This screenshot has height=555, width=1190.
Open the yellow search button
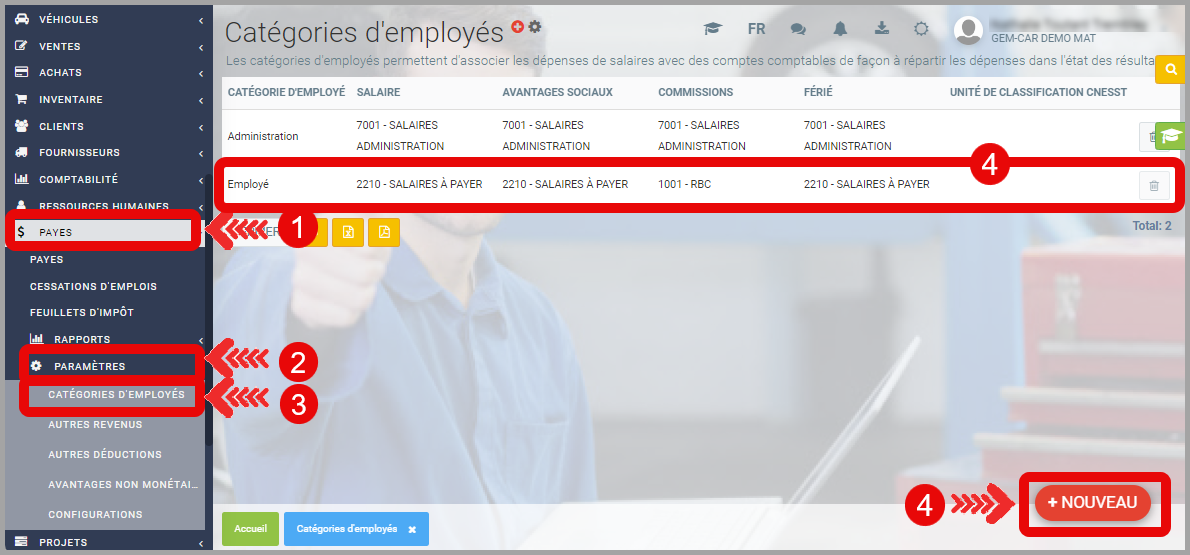1169,70
